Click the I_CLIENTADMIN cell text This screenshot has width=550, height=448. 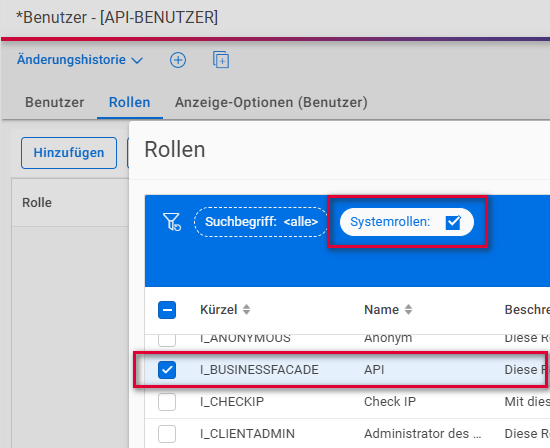point(247,434)
